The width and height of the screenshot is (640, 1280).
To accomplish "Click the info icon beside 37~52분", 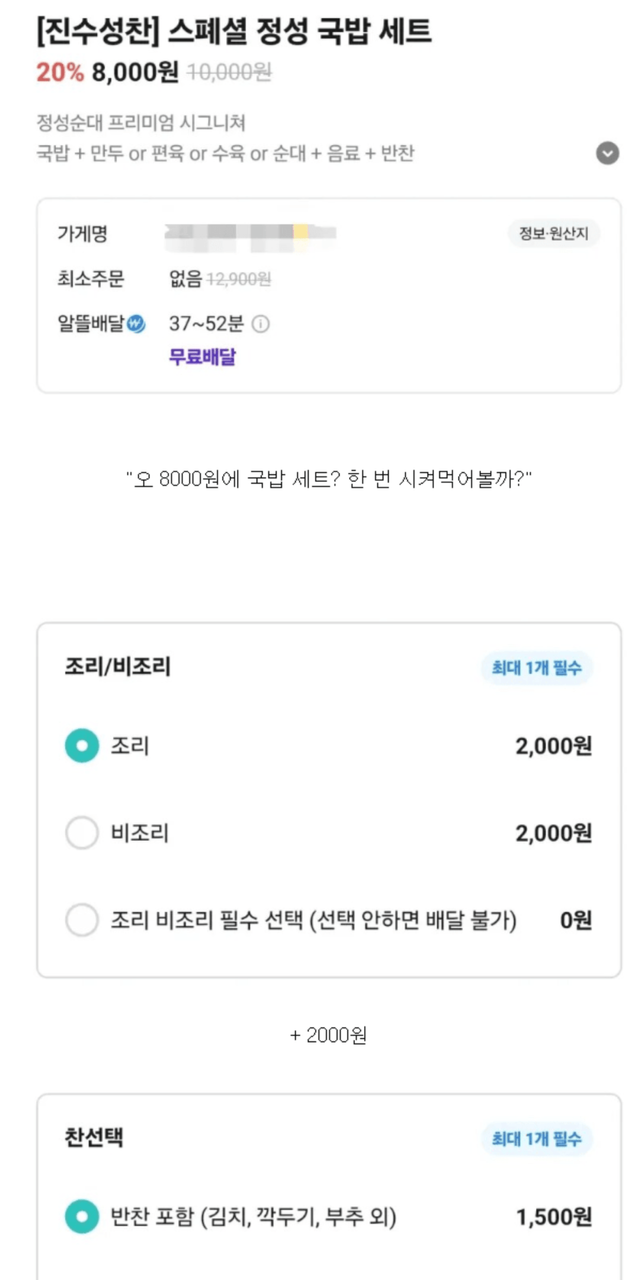I will point(261,324).
